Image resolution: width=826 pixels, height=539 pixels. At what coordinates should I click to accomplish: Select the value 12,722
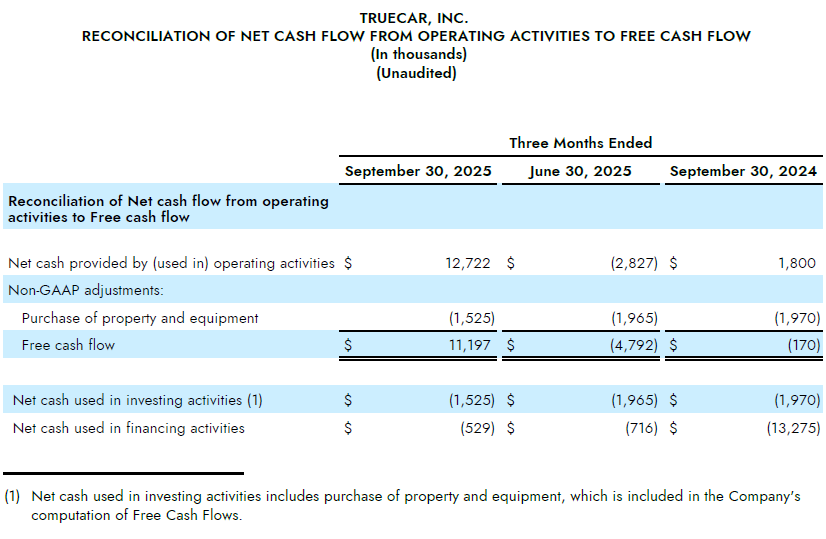(468, 263)
